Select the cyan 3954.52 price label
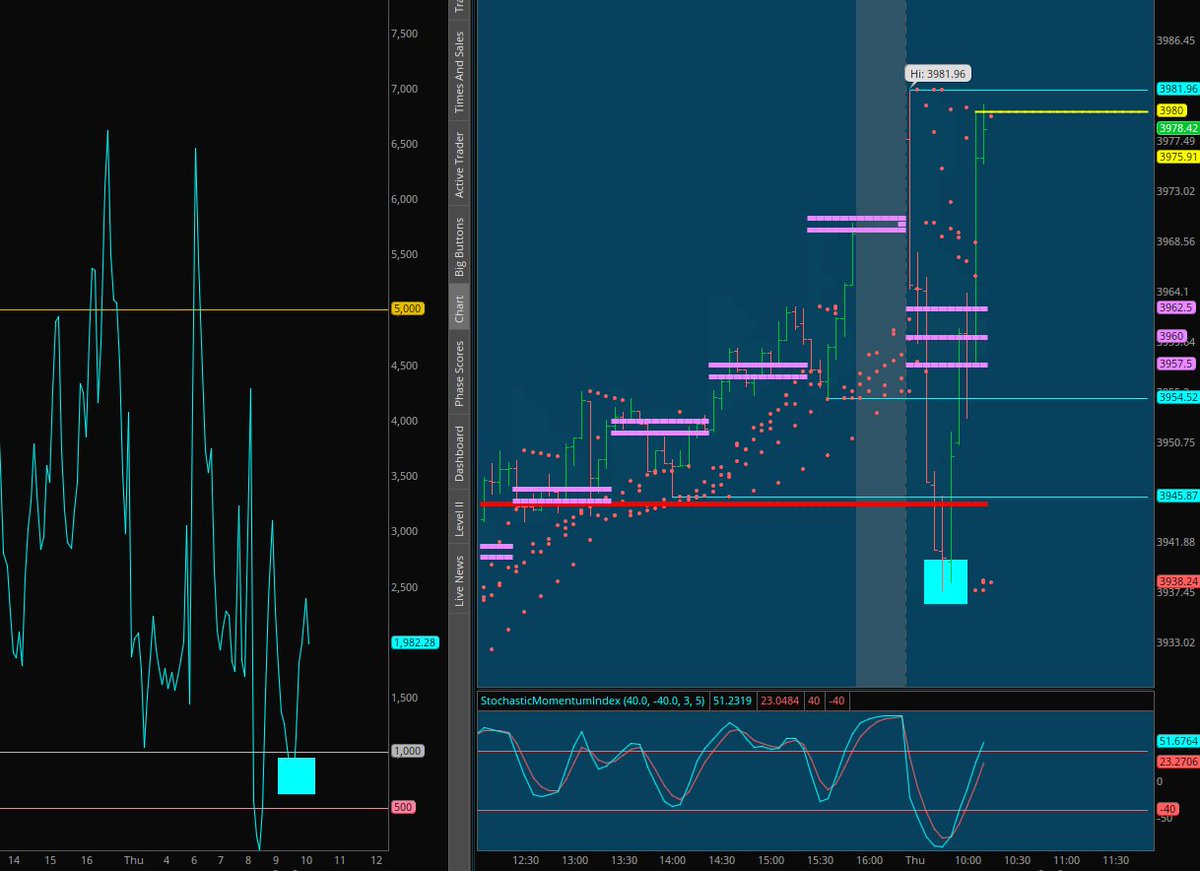The height and width of the screenshot is (871, 1200). (x=1177, y=398)
